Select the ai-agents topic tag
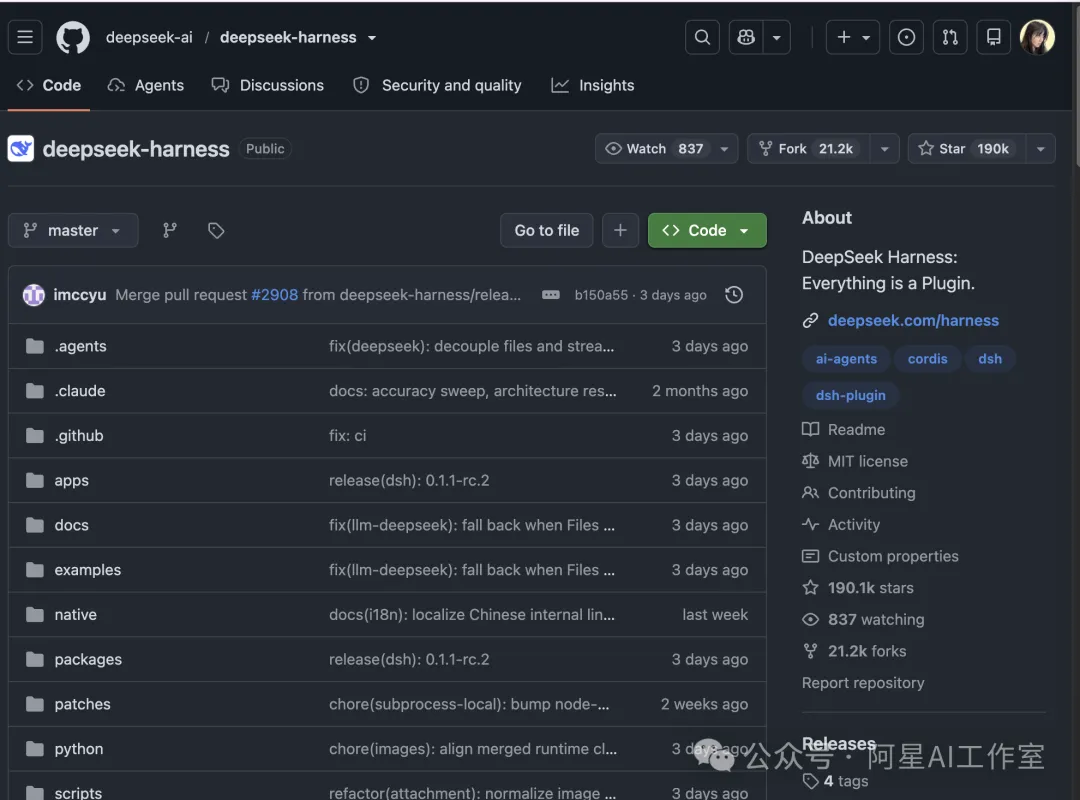The width and height of the screenshot is (1080, 800). click(847, 359)
